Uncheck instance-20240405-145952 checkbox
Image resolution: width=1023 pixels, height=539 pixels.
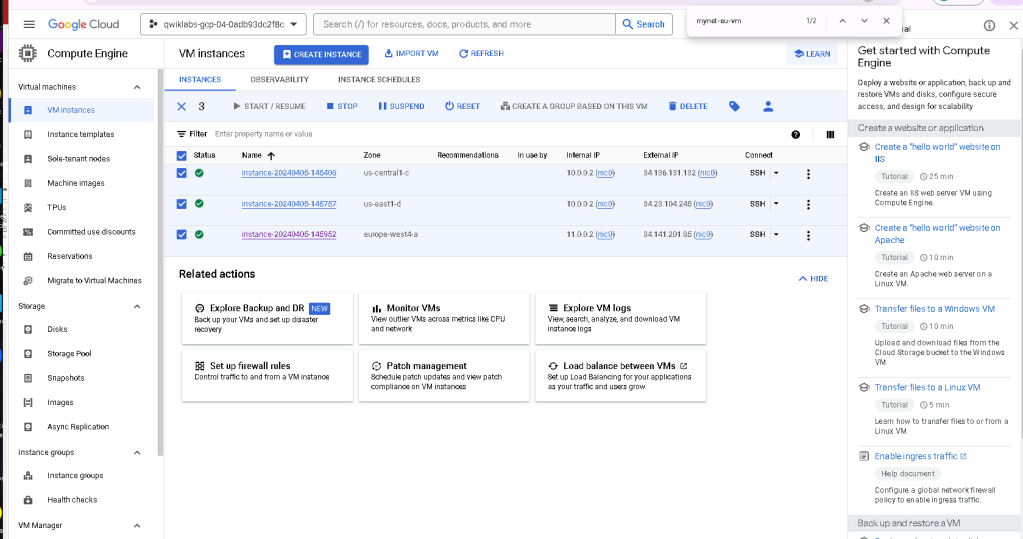pos(181,234)
